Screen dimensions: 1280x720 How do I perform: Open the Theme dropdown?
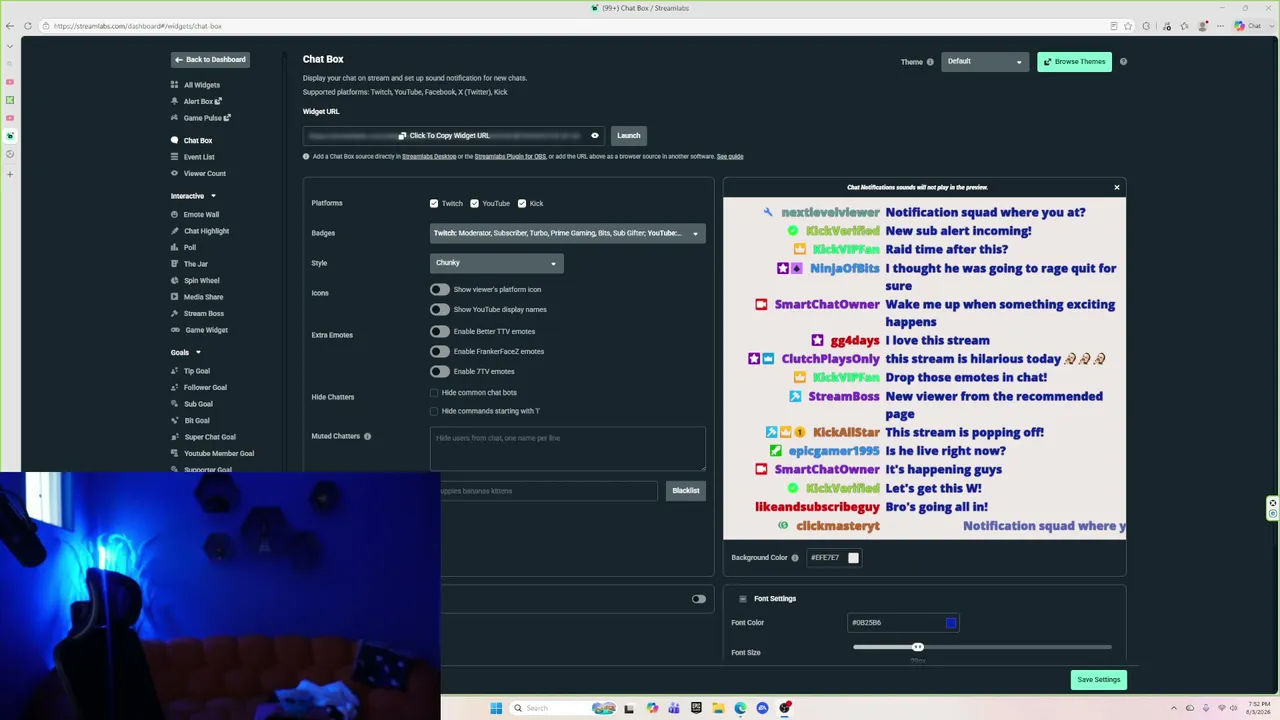pyautogui.click(x=985, y=62)
